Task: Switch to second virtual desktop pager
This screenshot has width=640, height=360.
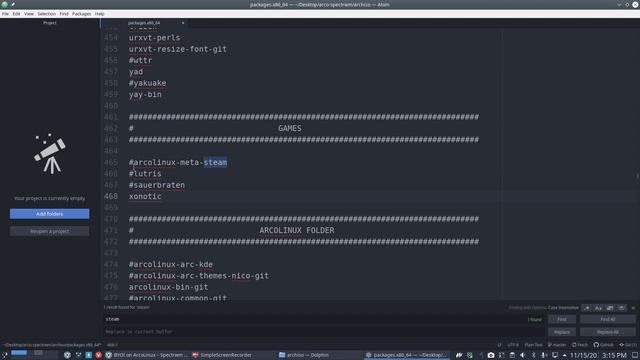Action: 38,353
